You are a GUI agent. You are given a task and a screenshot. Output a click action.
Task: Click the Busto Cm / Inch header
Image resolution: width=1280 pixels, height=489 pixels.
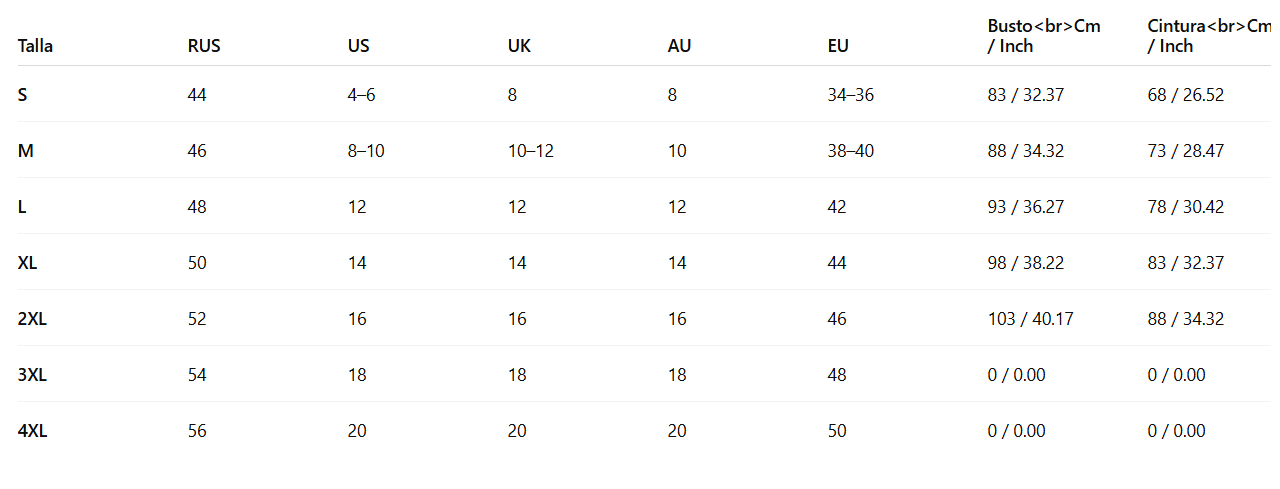coord(1044,36)
